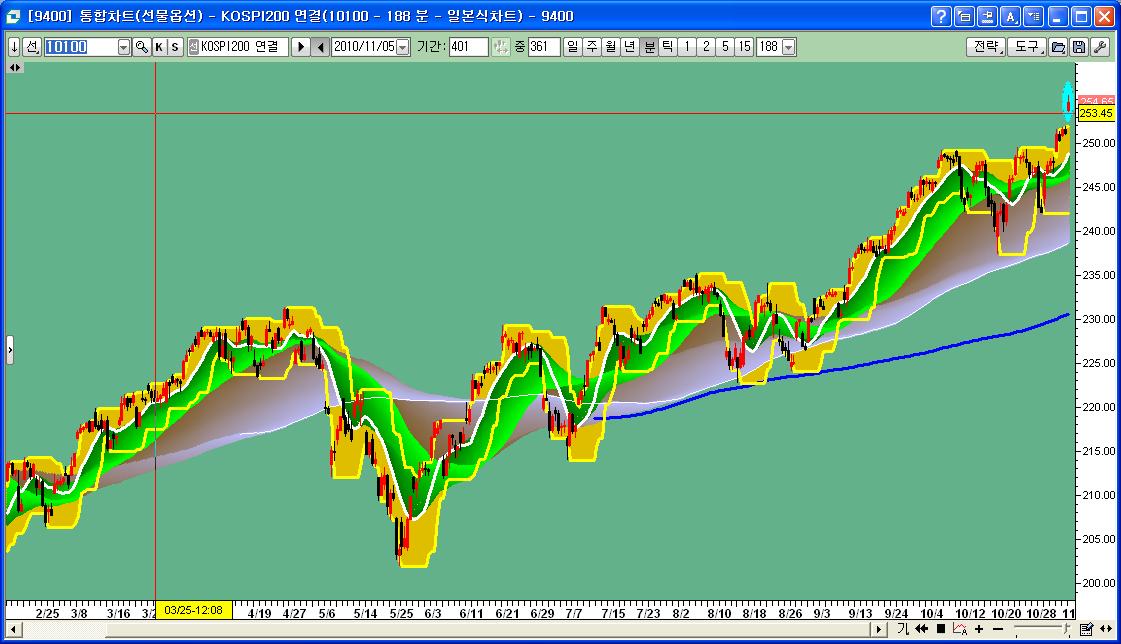
Task: Click the 5 minute interval button
Action: (x=725, y=47)
